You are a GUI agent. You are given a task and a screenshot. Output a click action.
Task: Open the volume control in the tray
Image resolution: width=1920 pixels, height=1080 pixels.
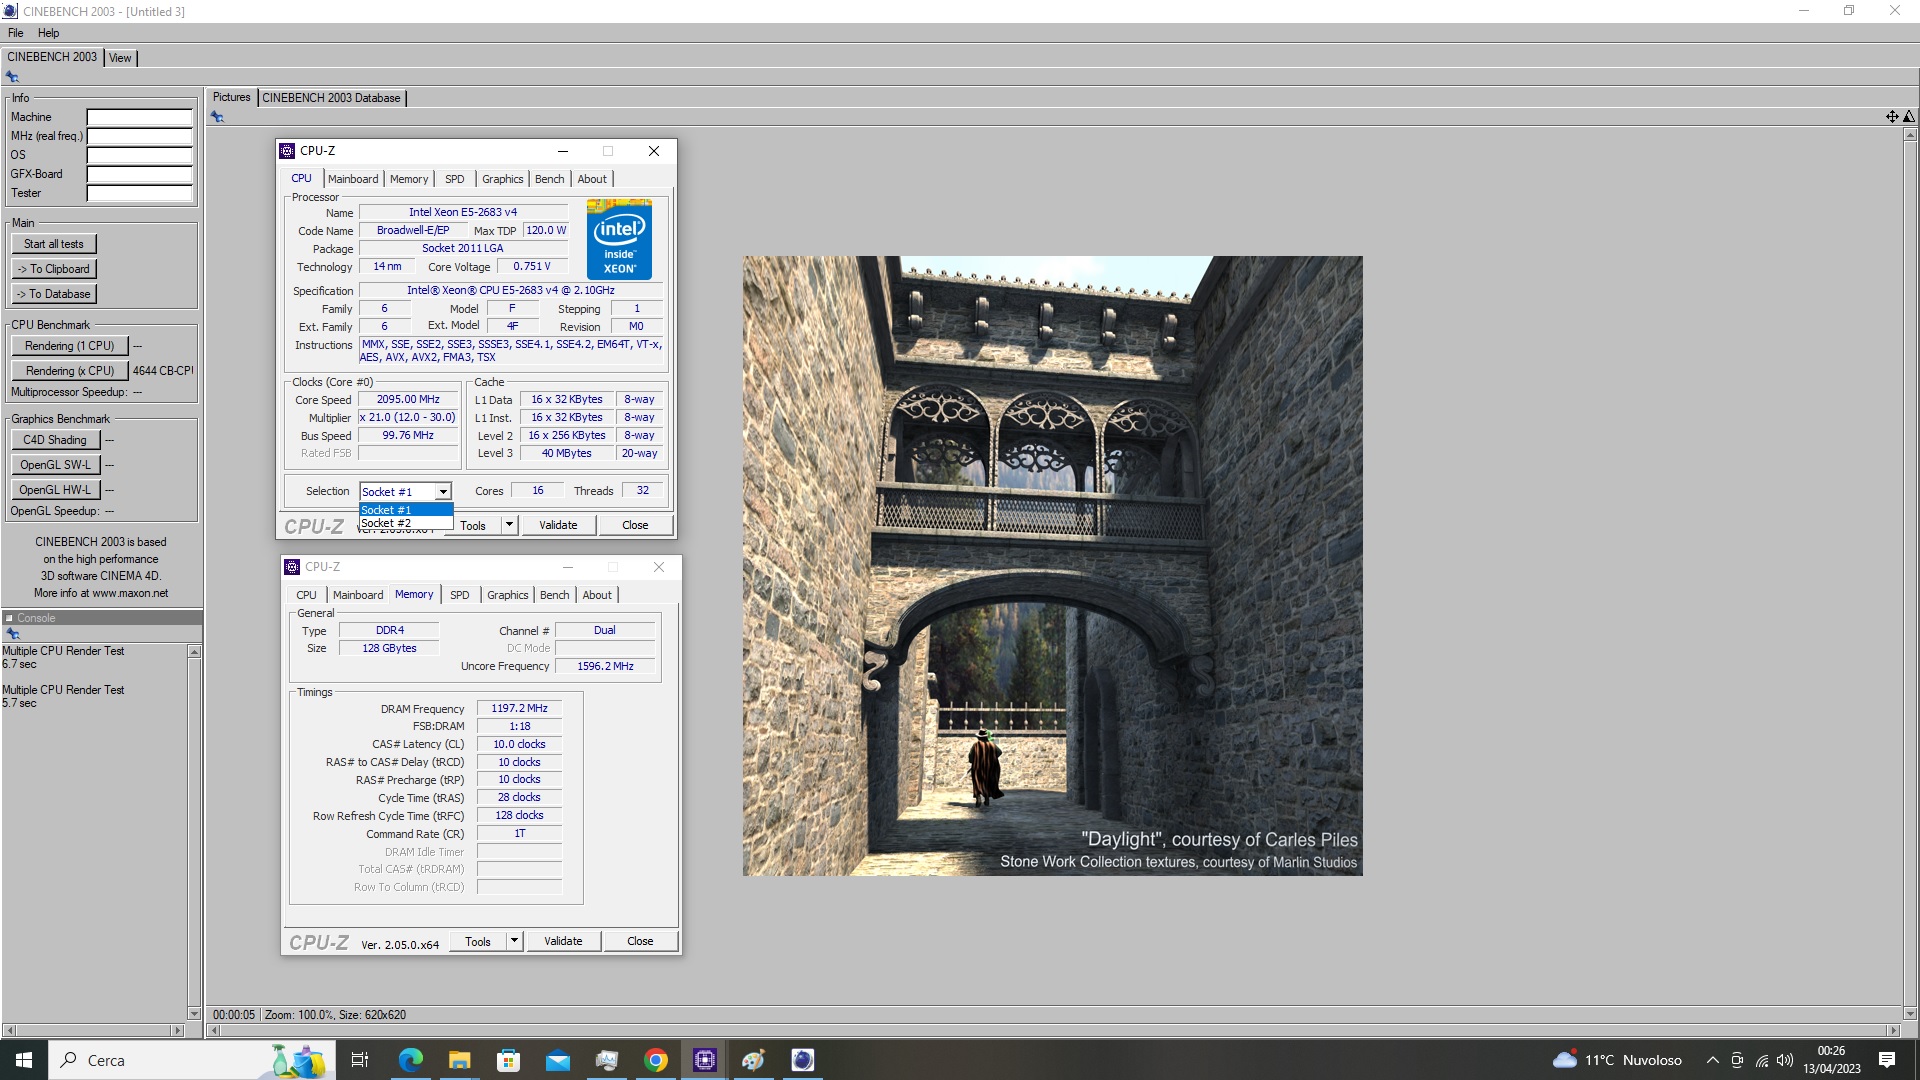[1785, 1060]
